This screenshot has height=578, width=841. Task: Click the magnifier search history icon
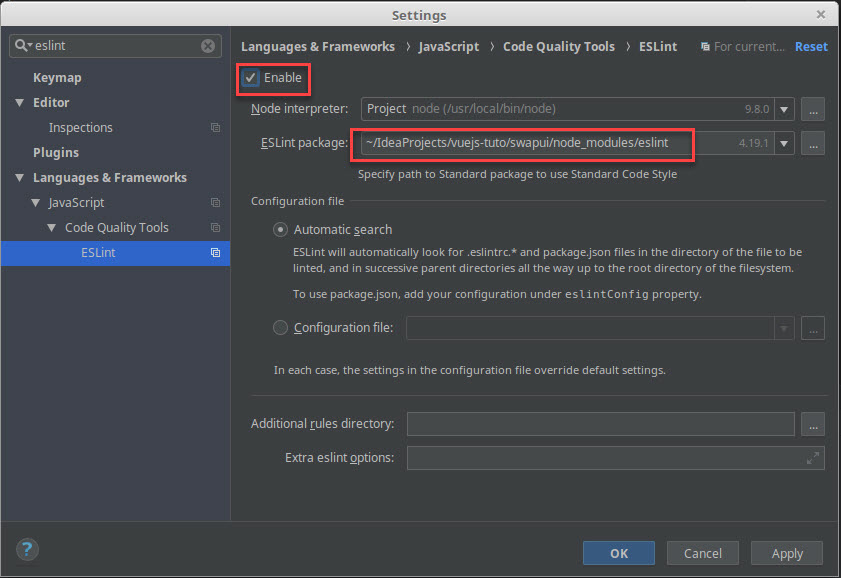pos(22,46)
